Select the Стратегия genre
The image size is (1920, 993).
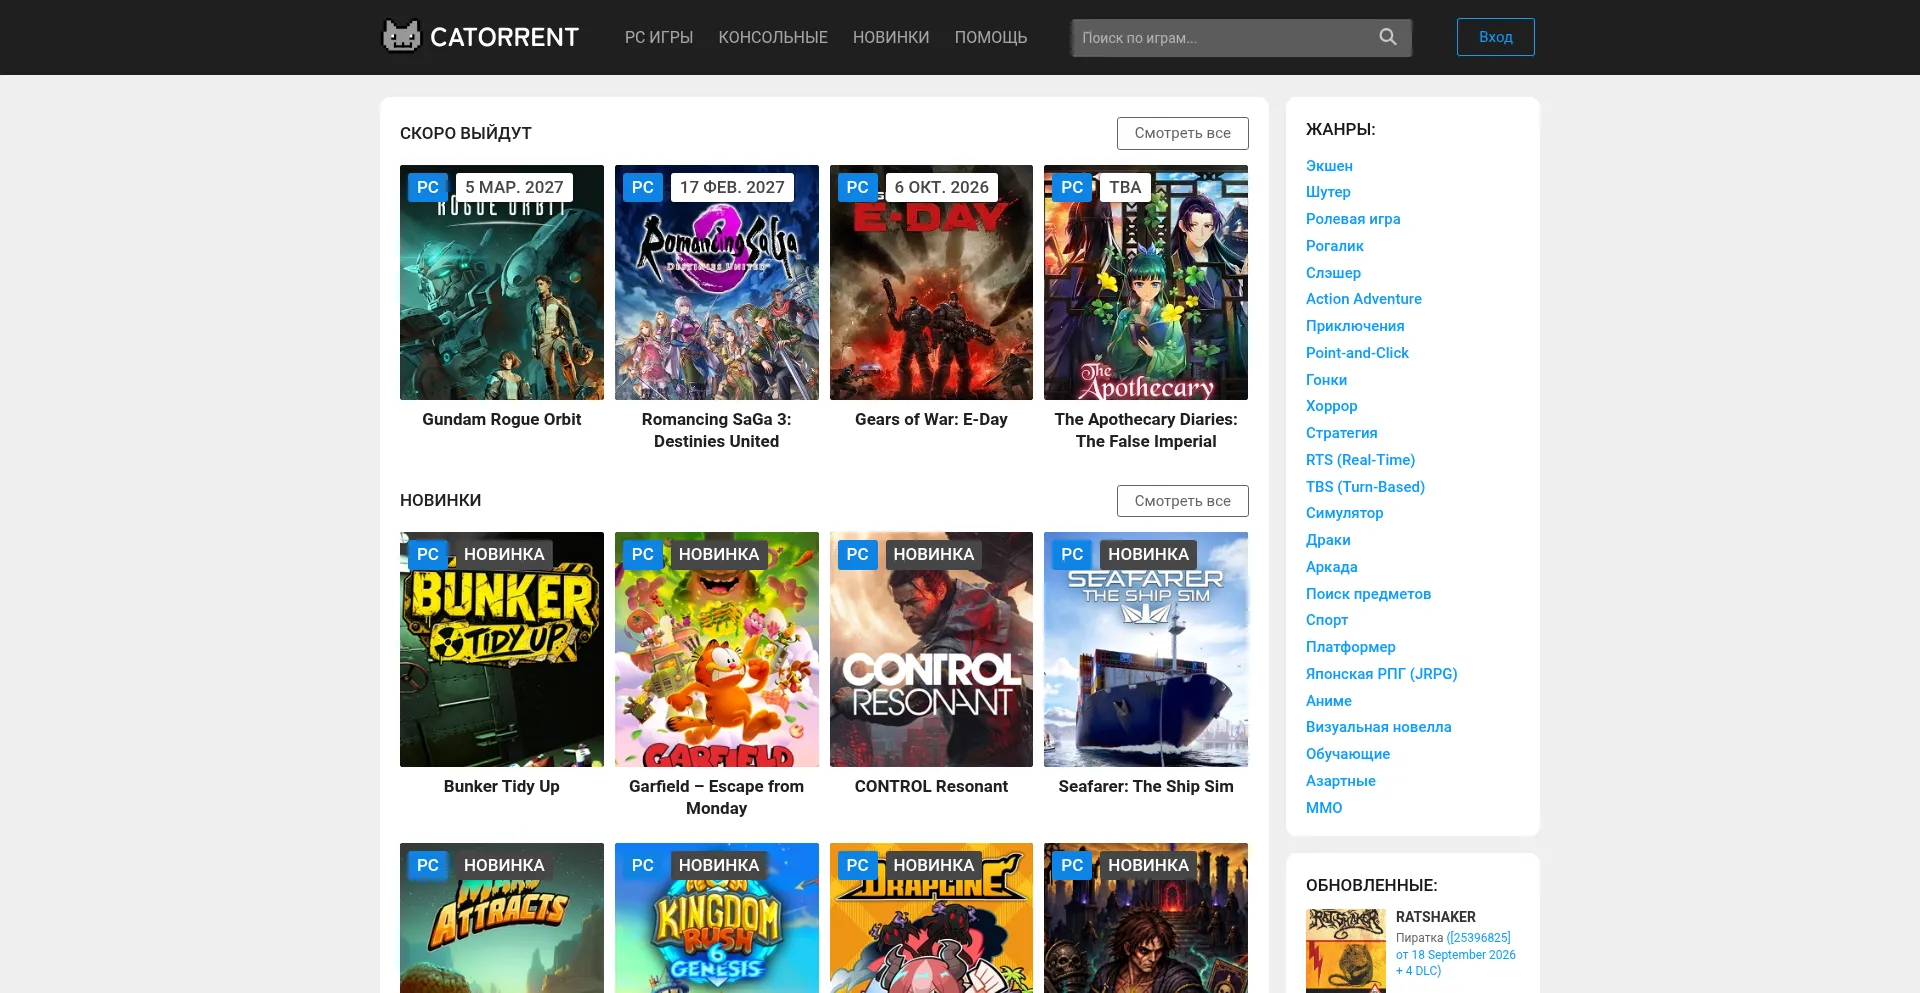click(x=1342, y=433)
